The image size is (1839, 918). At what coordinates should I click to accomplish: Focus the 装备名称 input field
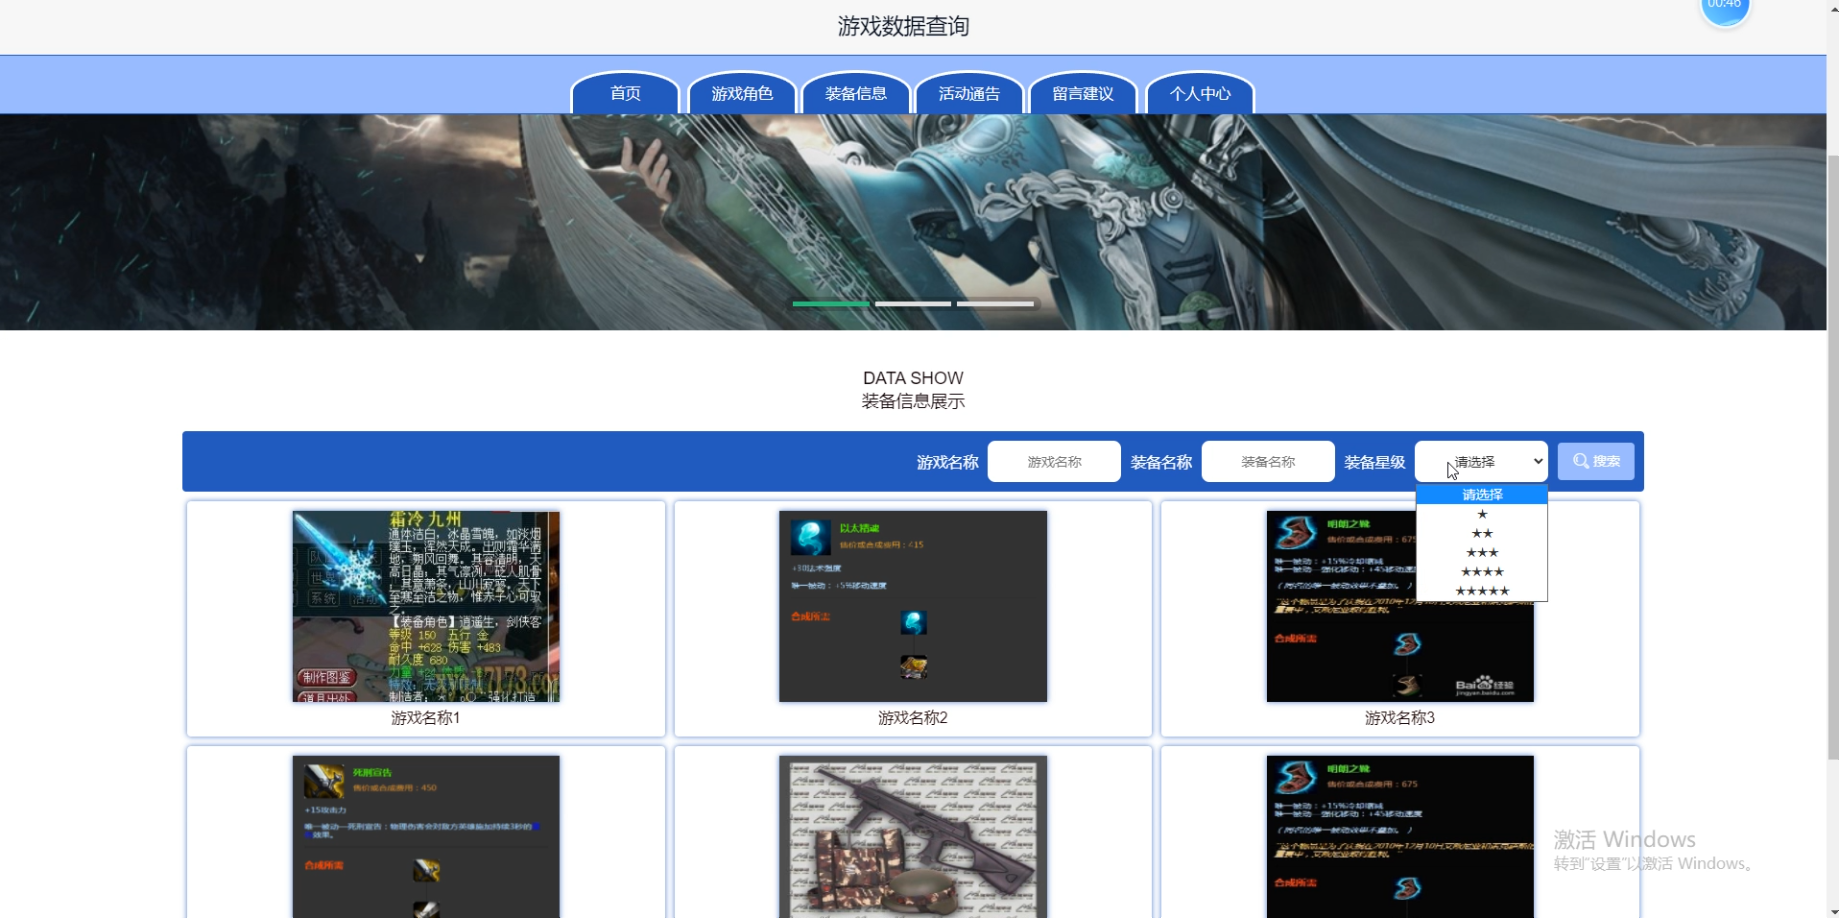[1268, 461]
